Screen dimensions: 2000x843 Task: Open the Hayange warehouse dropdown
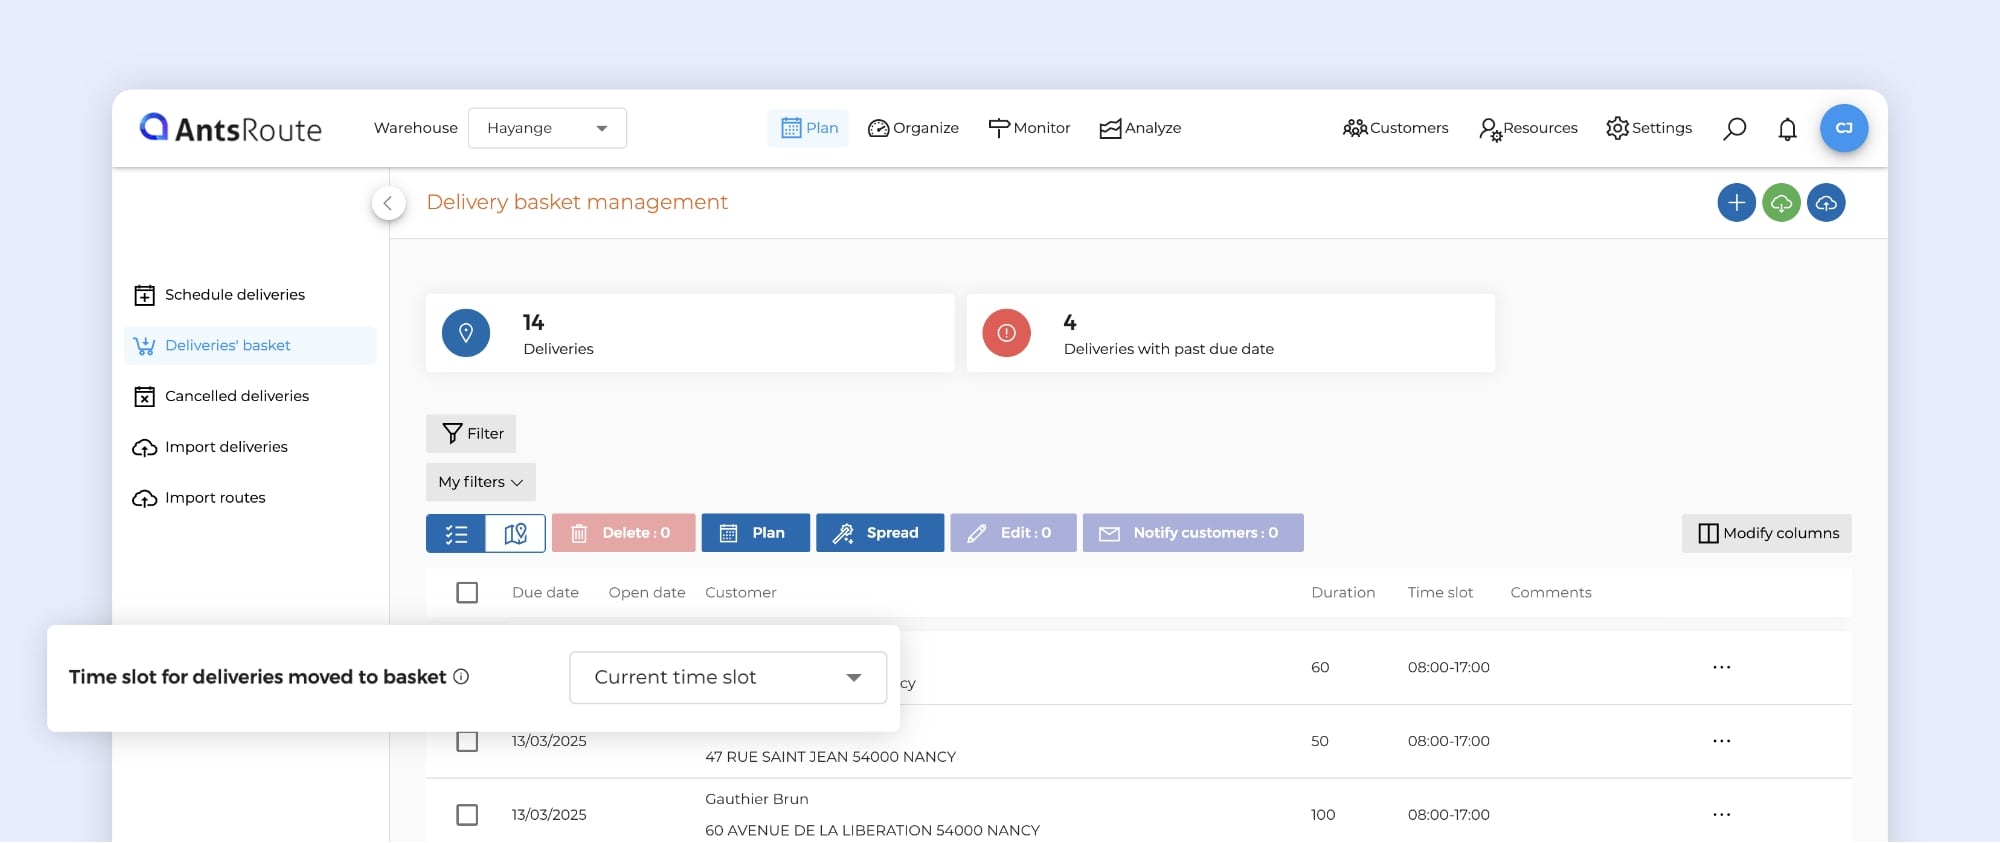[547, 129]
